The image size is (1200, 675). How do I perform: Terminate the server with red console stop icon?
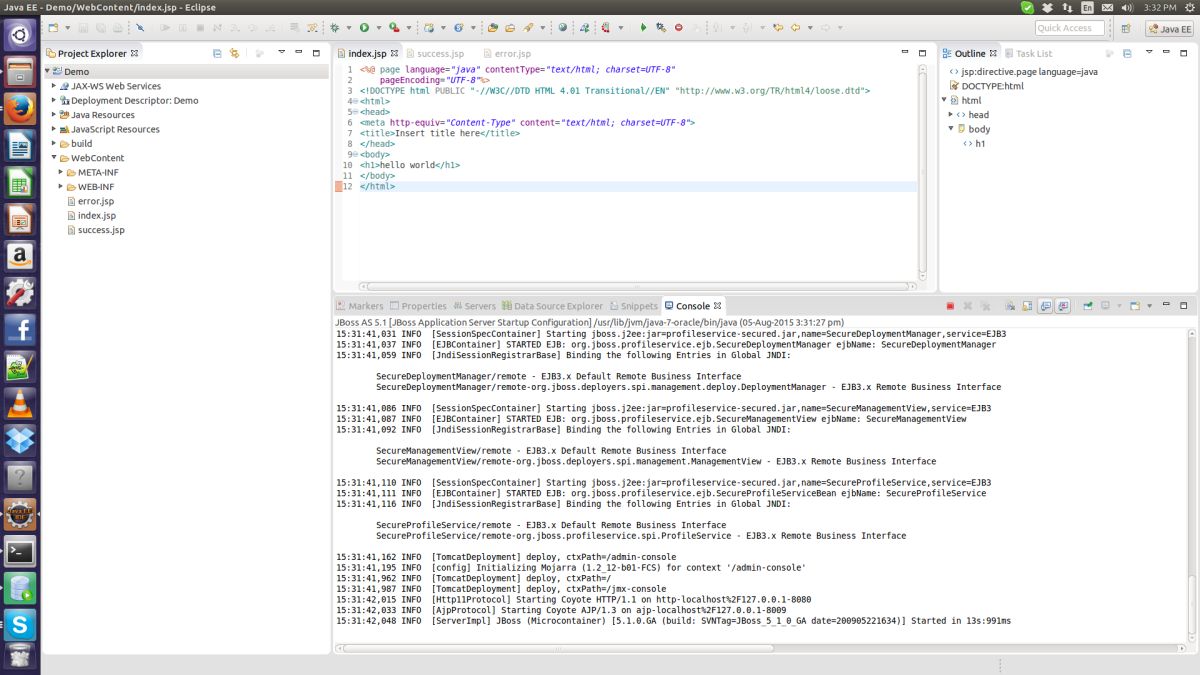pos(950,306)
